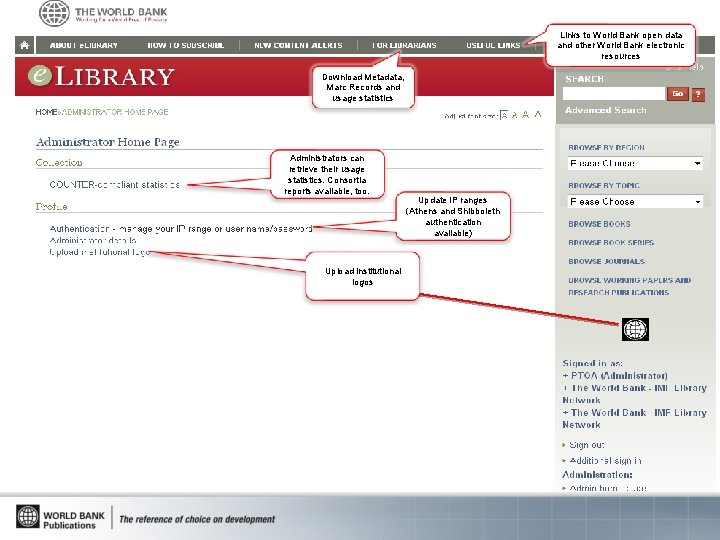The image size is (720, 540).
Task: Choose the third font size A
Action: pyautogui.click(x=526, y=115)
